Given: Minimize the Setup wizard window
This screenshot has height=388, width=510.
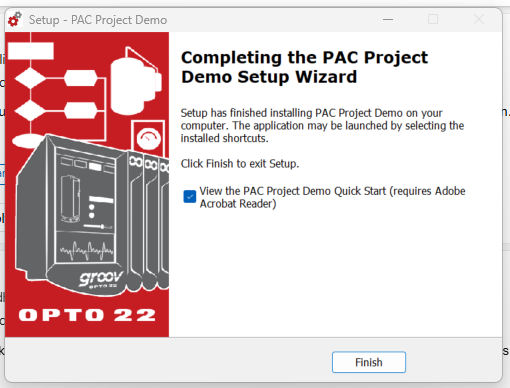Looking at the screenshot, I should click(388, 19).
